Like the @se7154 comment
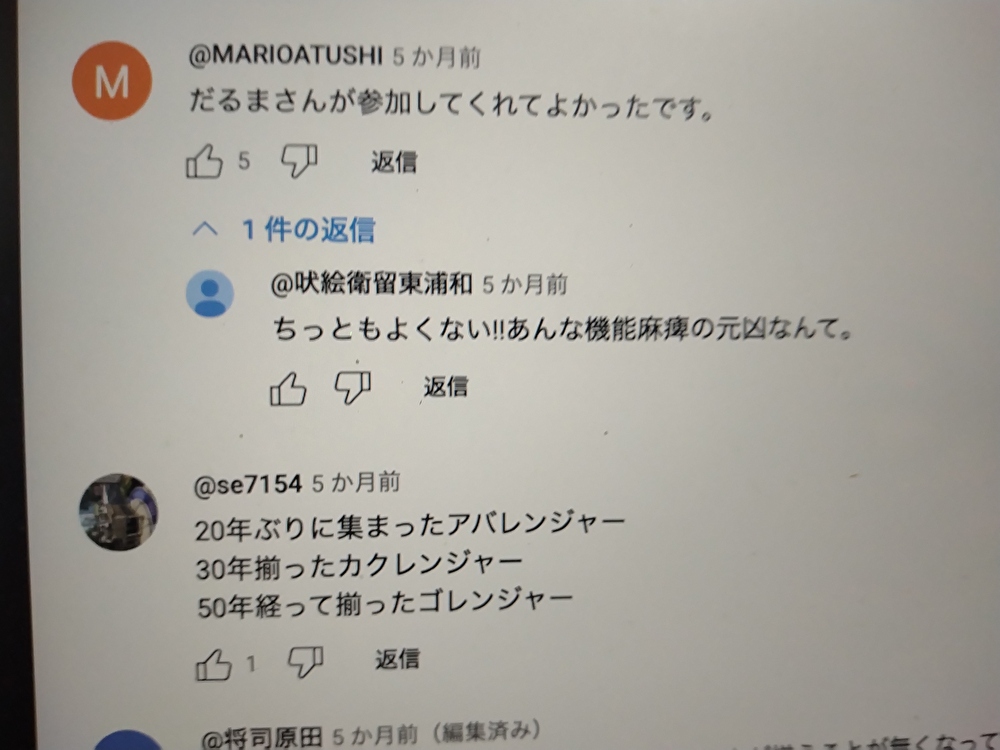This screenshot has height=750, width=1000. [213, 665]
